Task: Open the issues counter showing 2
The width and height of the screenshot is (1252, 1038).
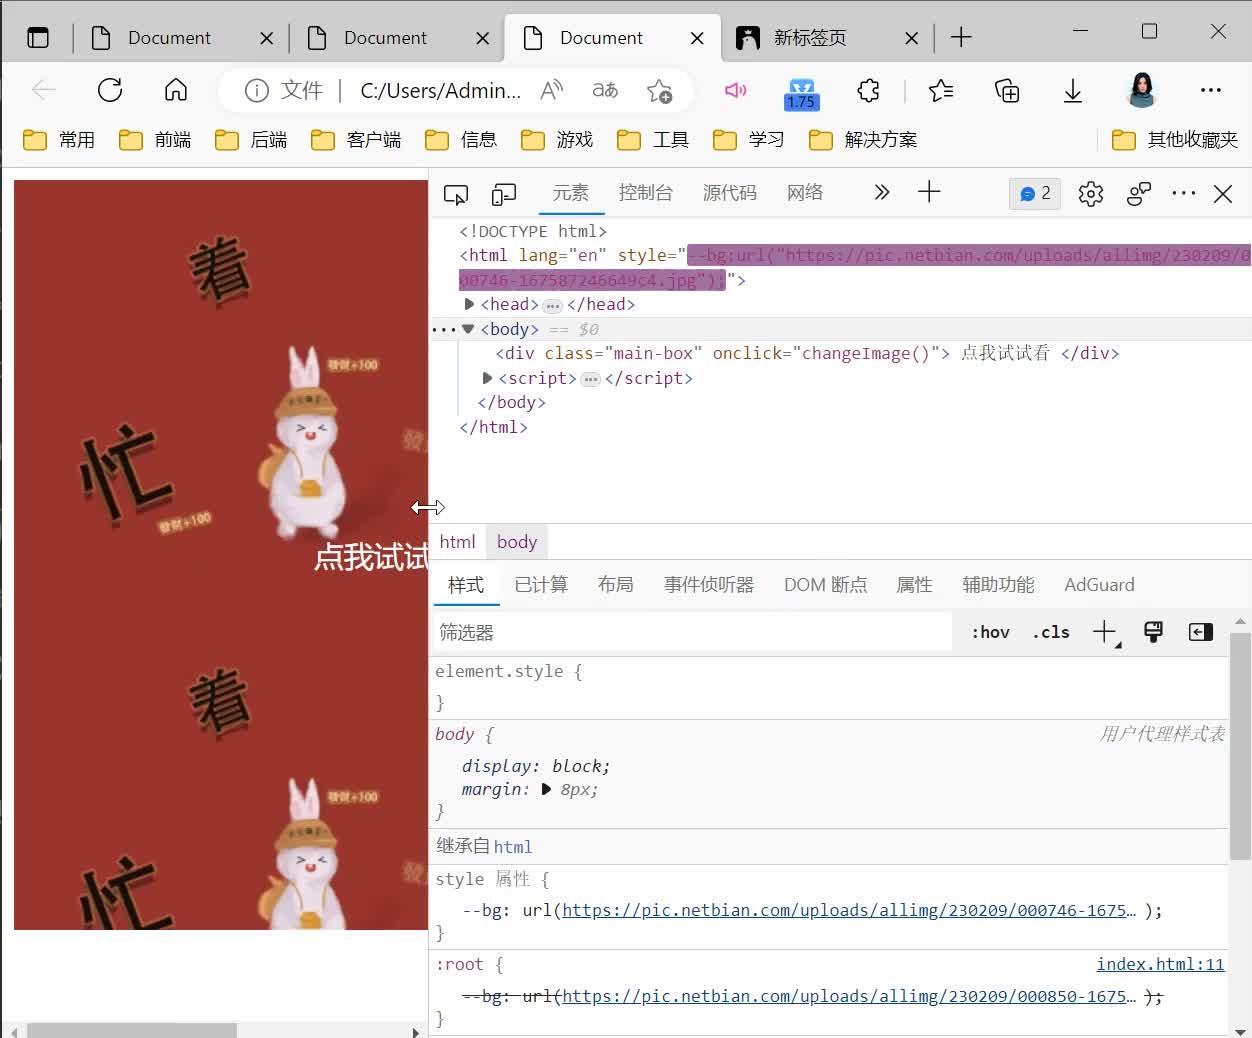Action: 1034,194
